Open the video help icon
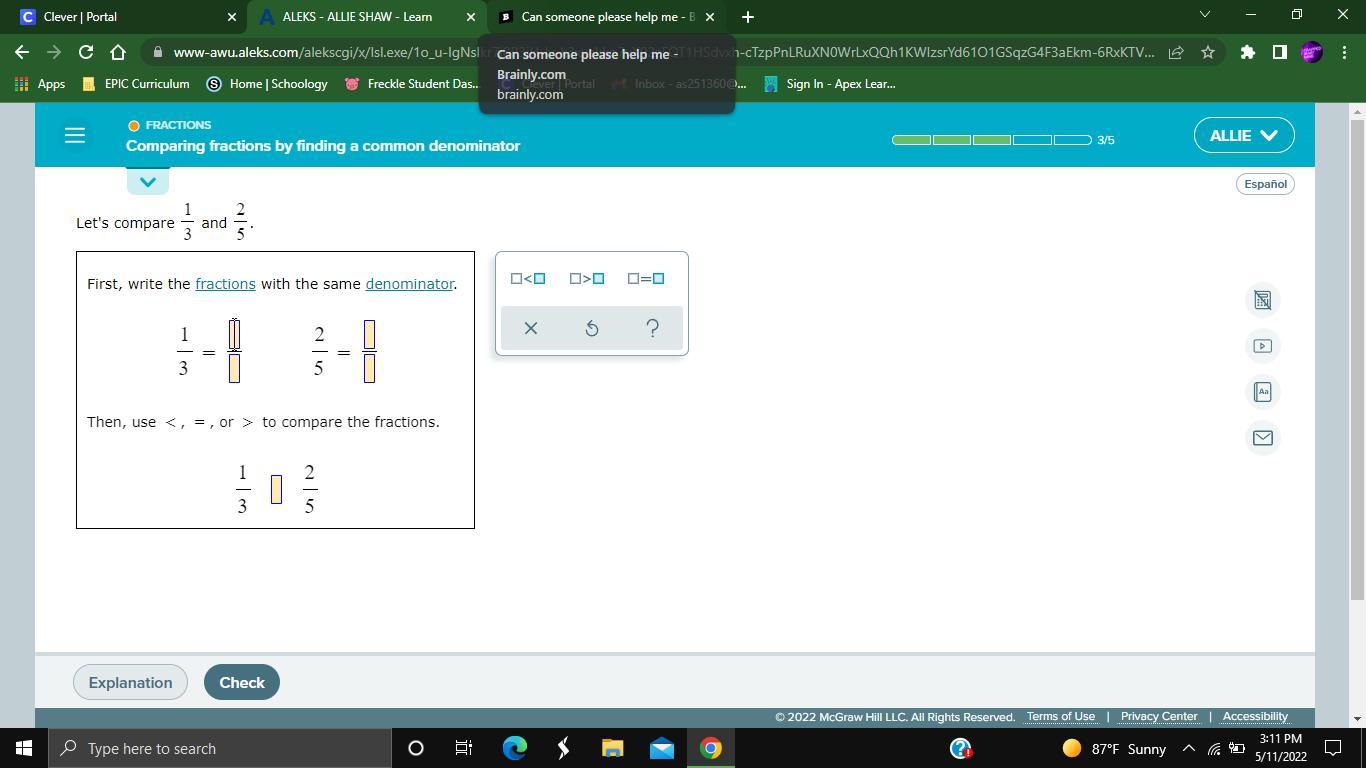 click(x=1262, y=346)
